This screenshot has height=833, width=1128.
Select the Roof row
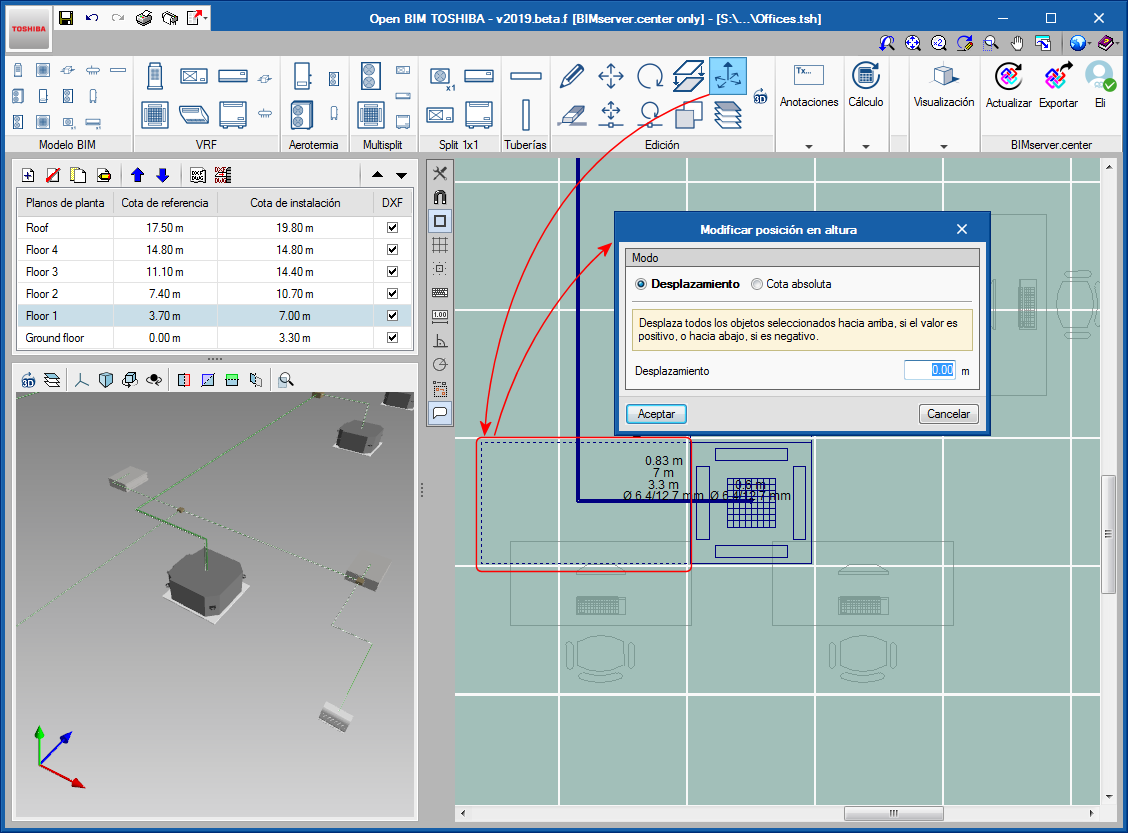coord(214,227)
